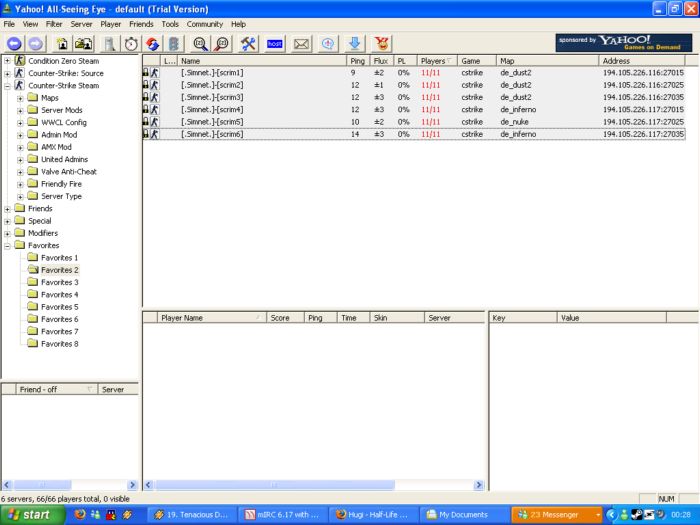Click the new player profile toolbar icon
The height and width of the screenshot is (525, 700).
point(62,44)
